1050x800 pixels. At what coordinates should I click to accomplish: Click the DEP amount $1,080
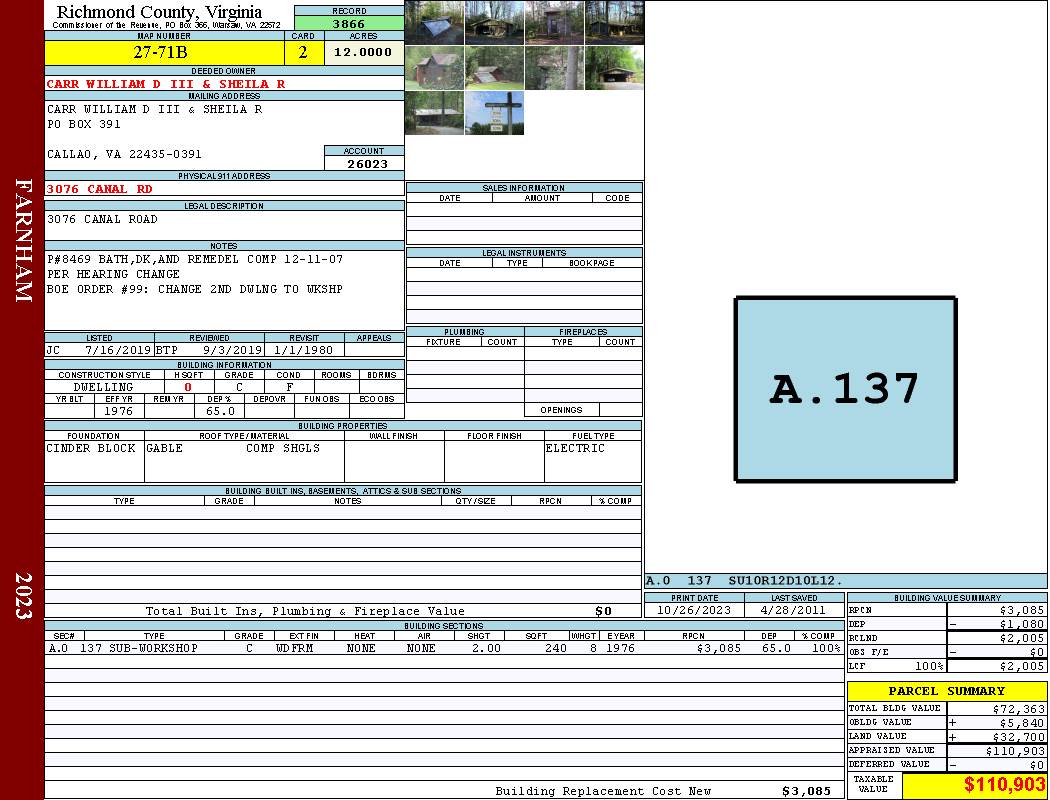1021,624
